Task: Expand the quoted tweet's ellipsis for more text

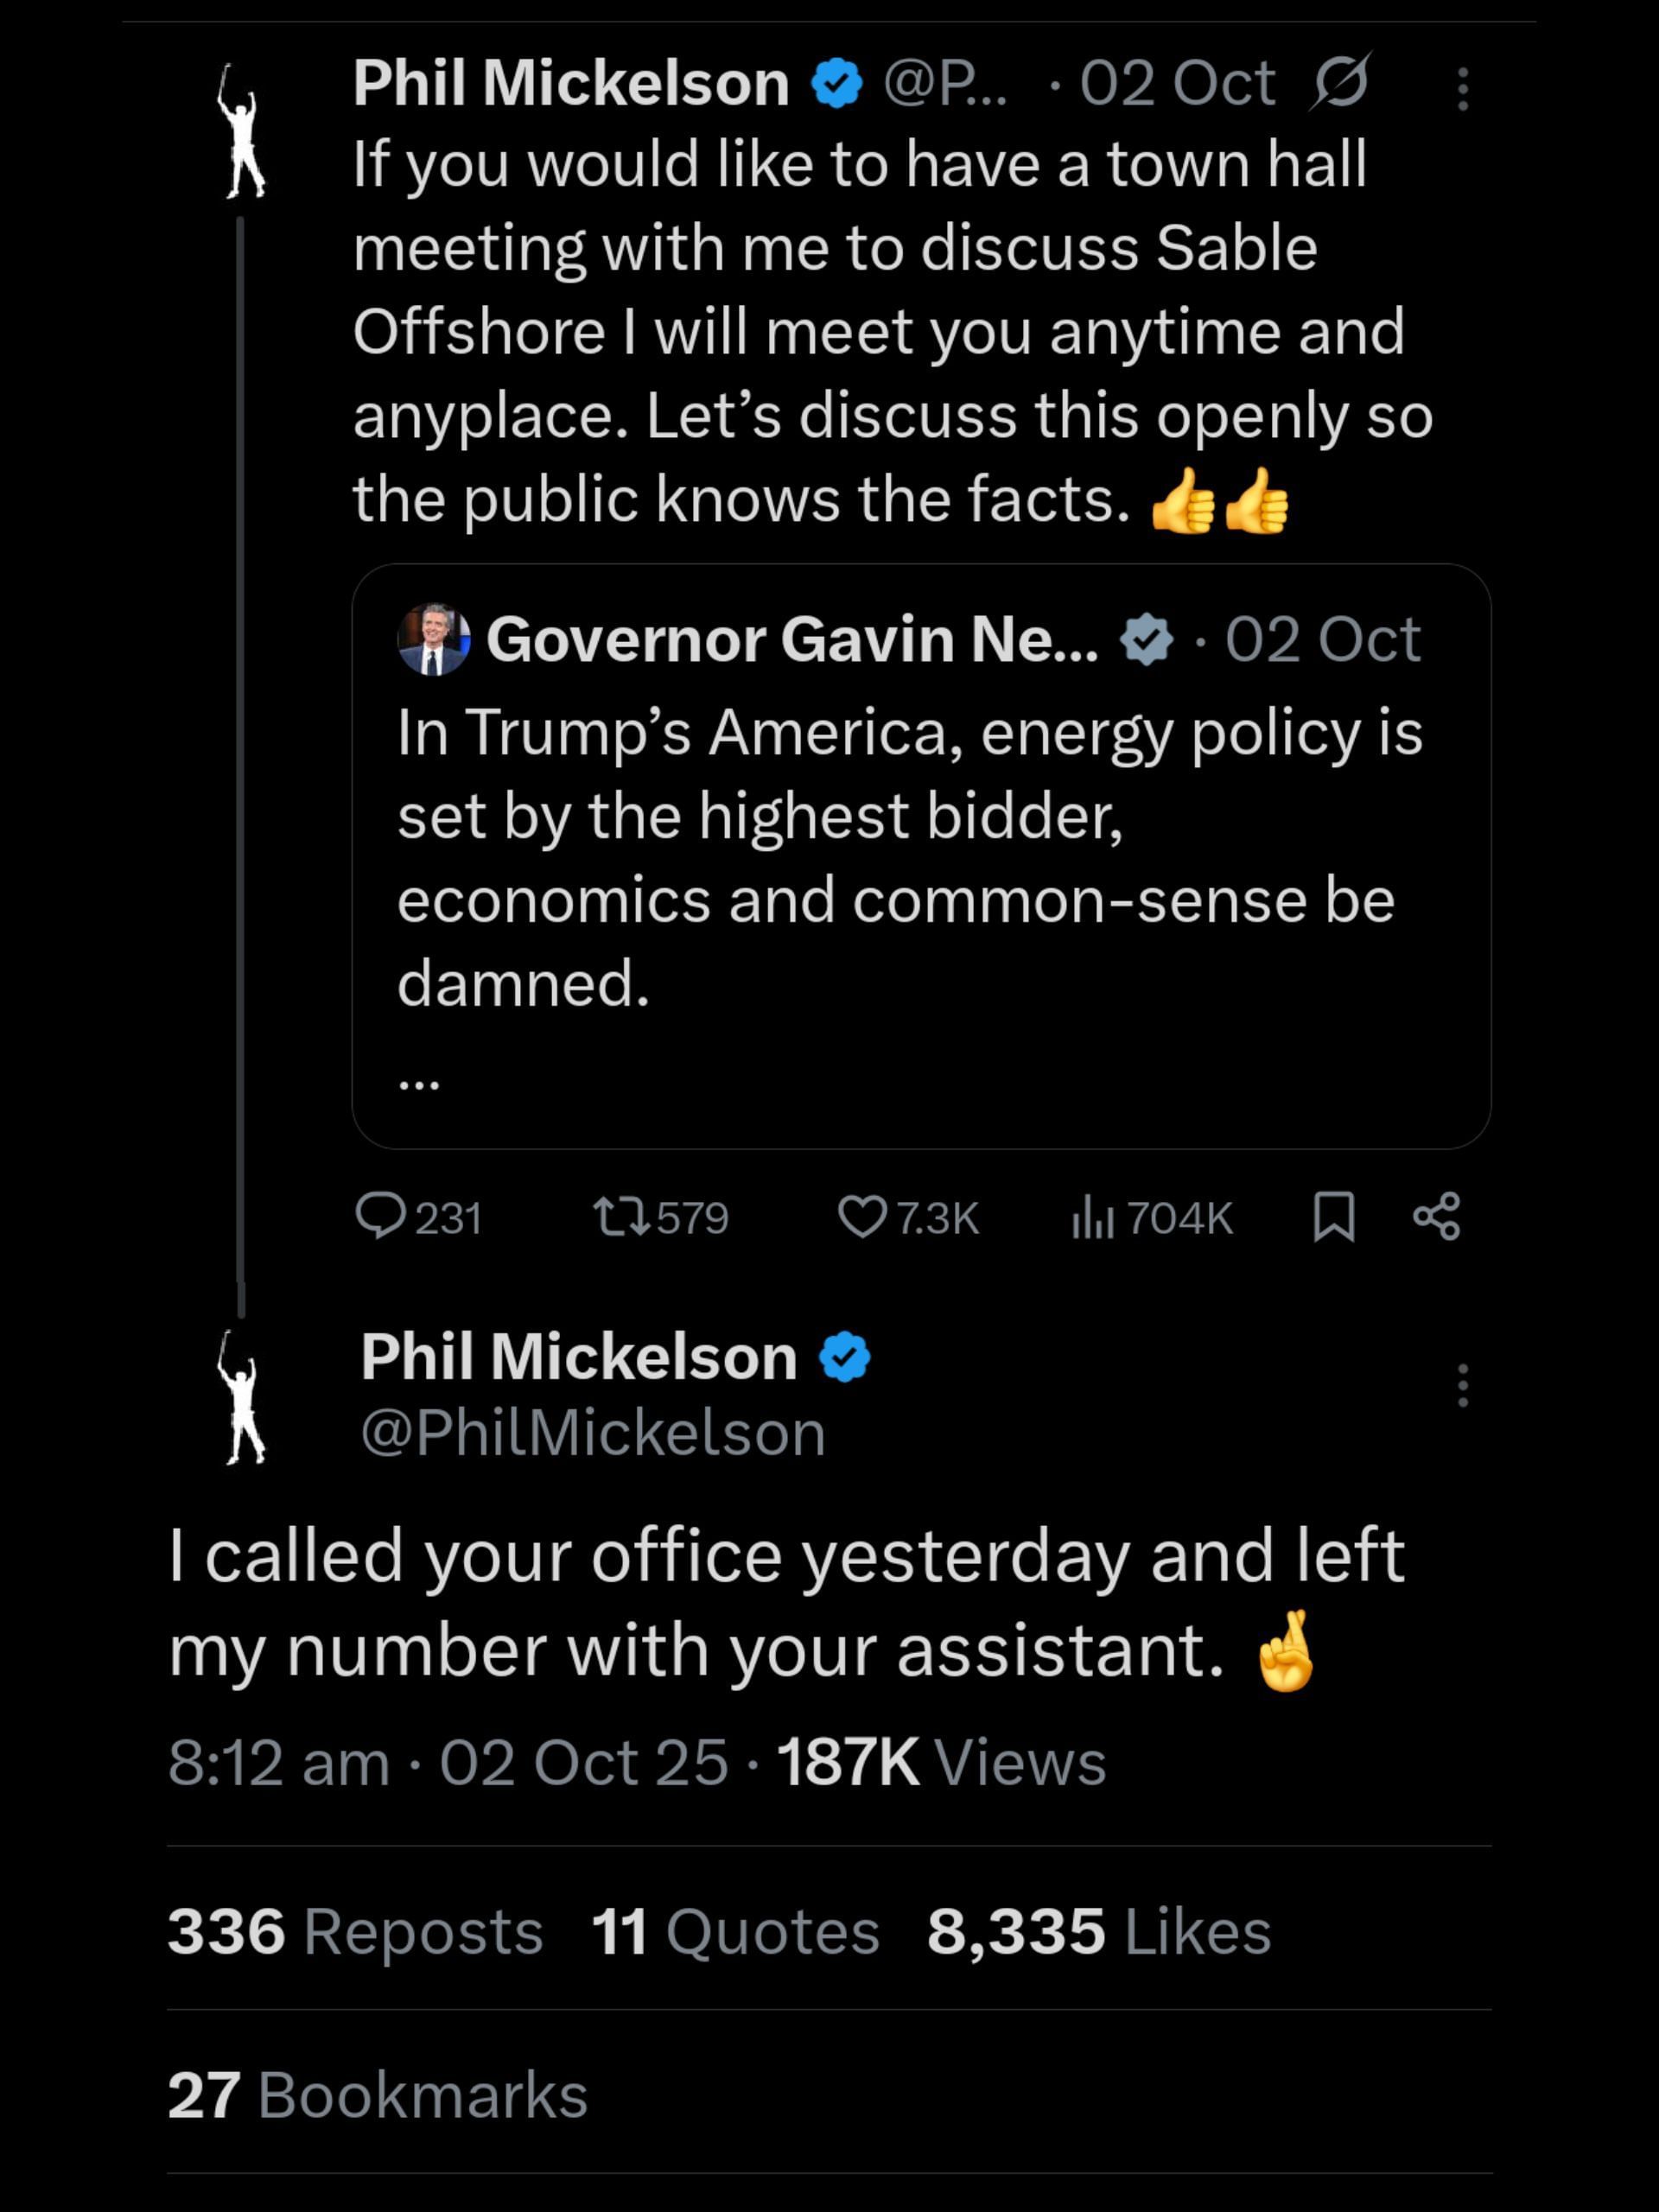Action: [419, 1082]
